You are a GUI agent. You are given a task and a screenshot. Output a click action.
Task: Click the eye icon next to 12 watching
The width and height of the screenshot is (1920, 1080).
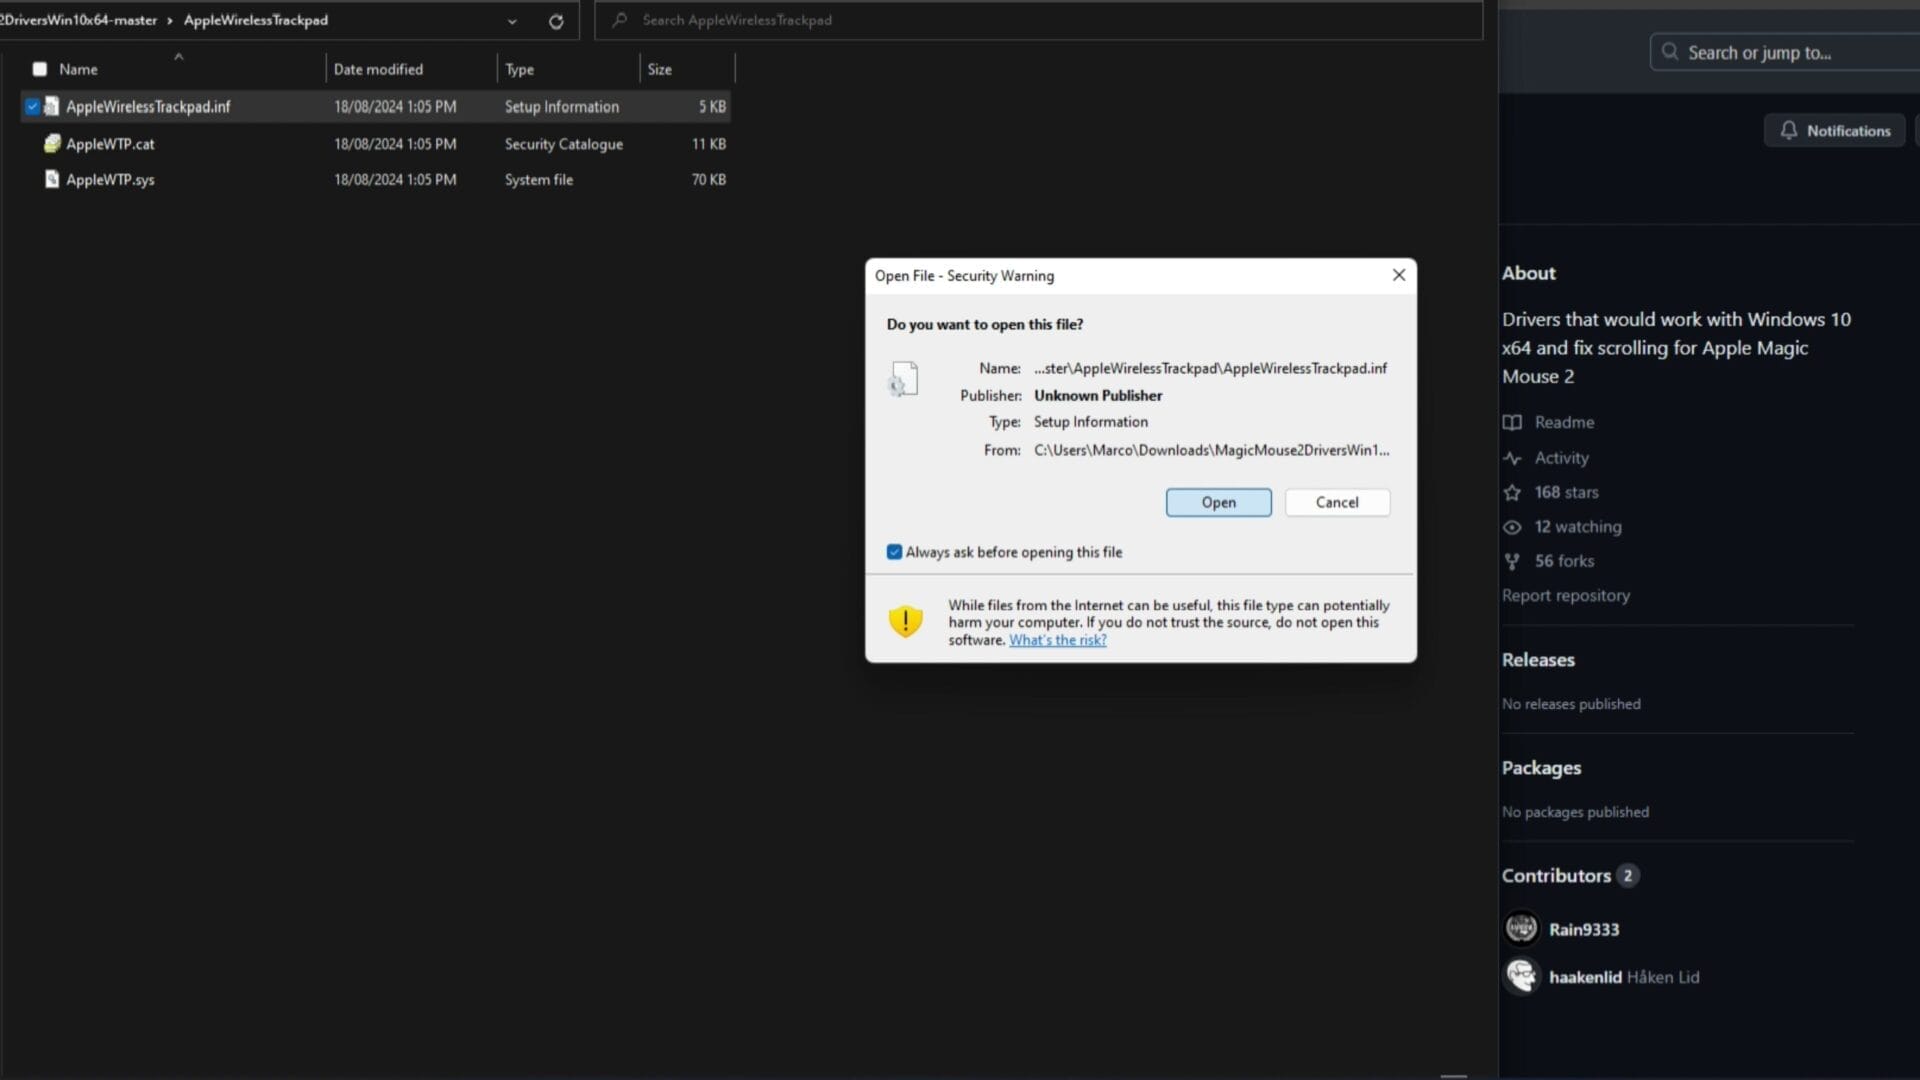click(1512, 527)
